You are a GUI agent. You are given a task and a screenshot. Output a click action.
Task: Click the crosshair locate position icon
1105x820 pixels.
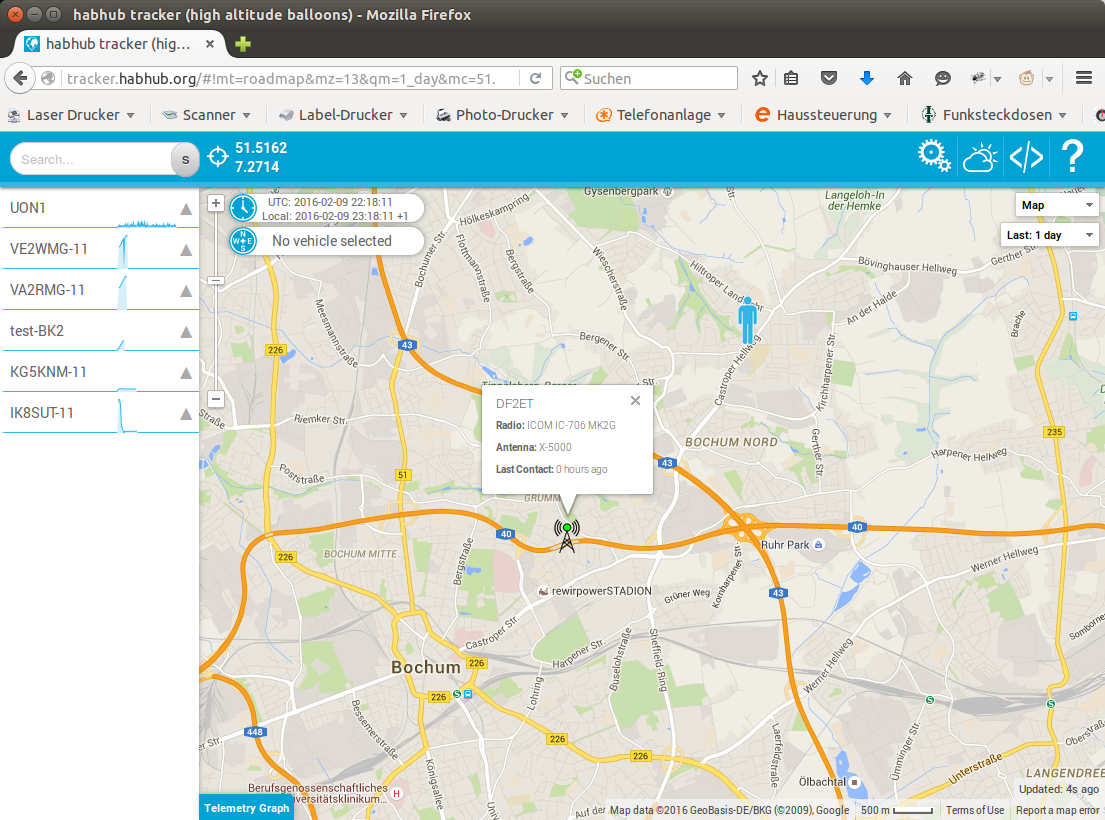point(218,156)
